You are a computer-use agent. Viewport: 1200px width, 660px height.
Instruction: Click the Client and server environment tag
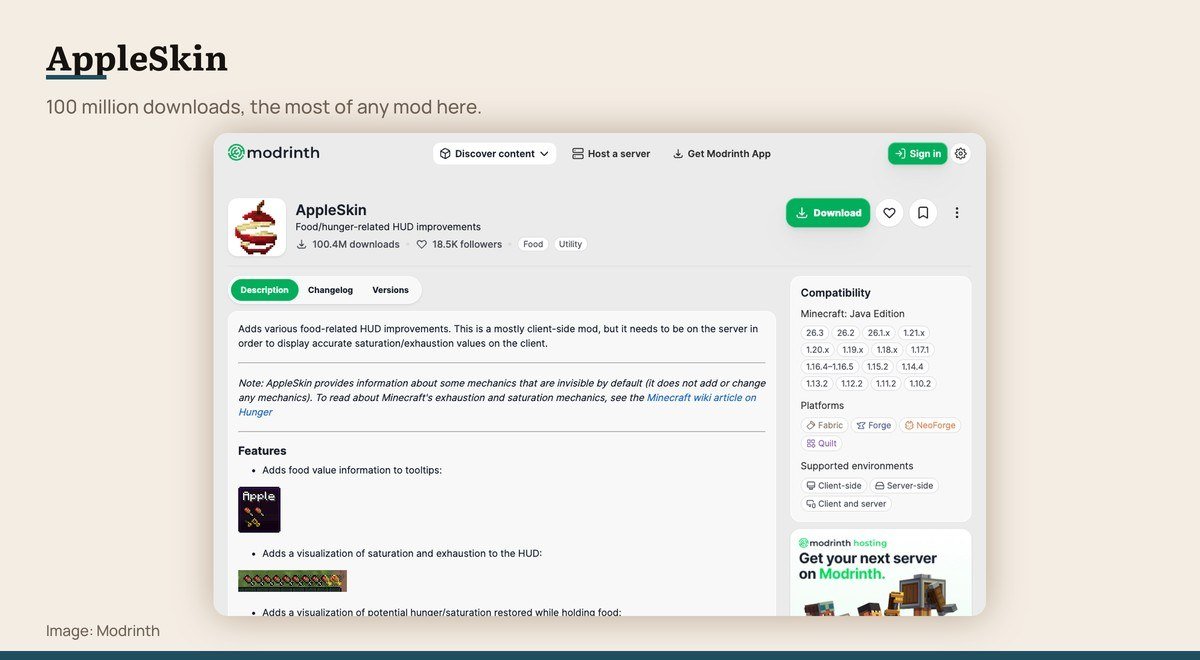coord(847,504)
